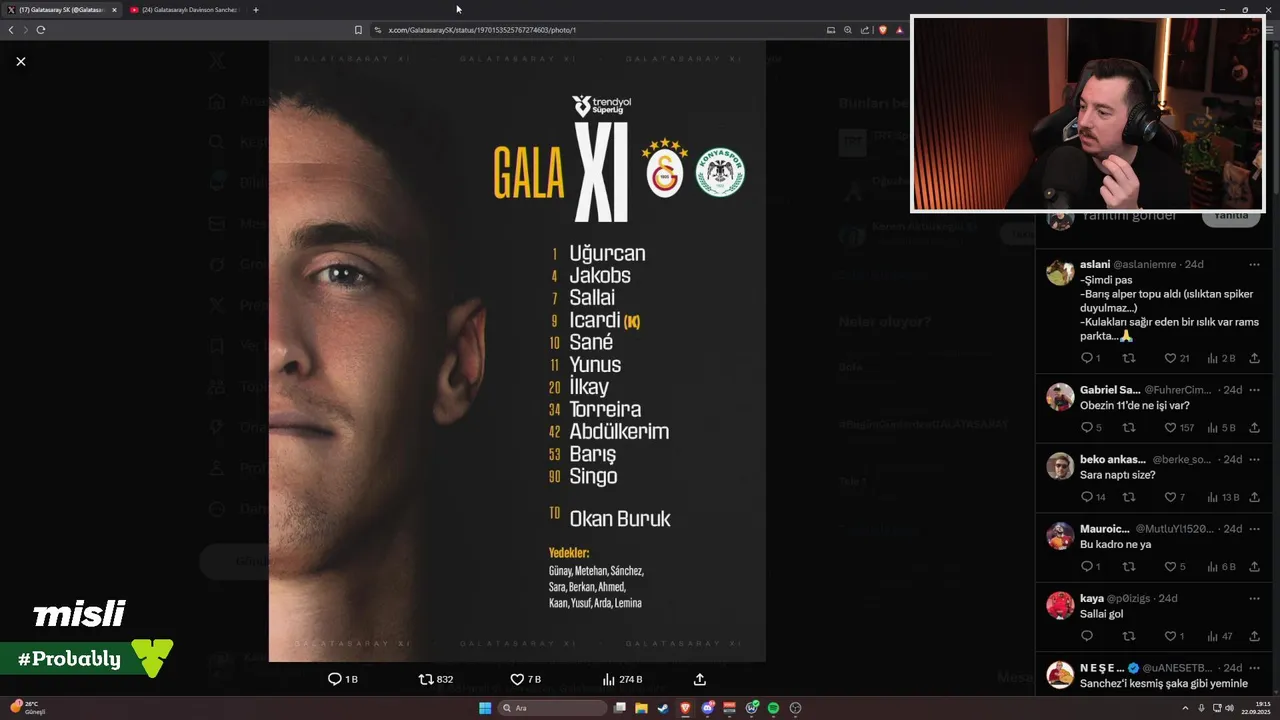The image size is (1280, 720).
Task: Open the Brave Shields icon
Action: (x=882, y=30)
